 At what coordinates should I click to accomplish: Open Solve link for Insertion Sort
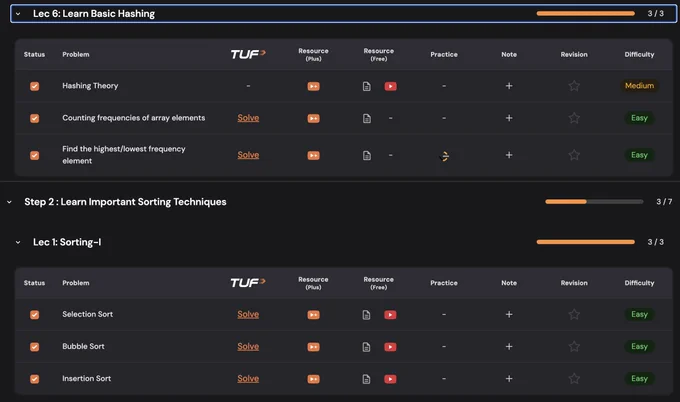(248, 379)
